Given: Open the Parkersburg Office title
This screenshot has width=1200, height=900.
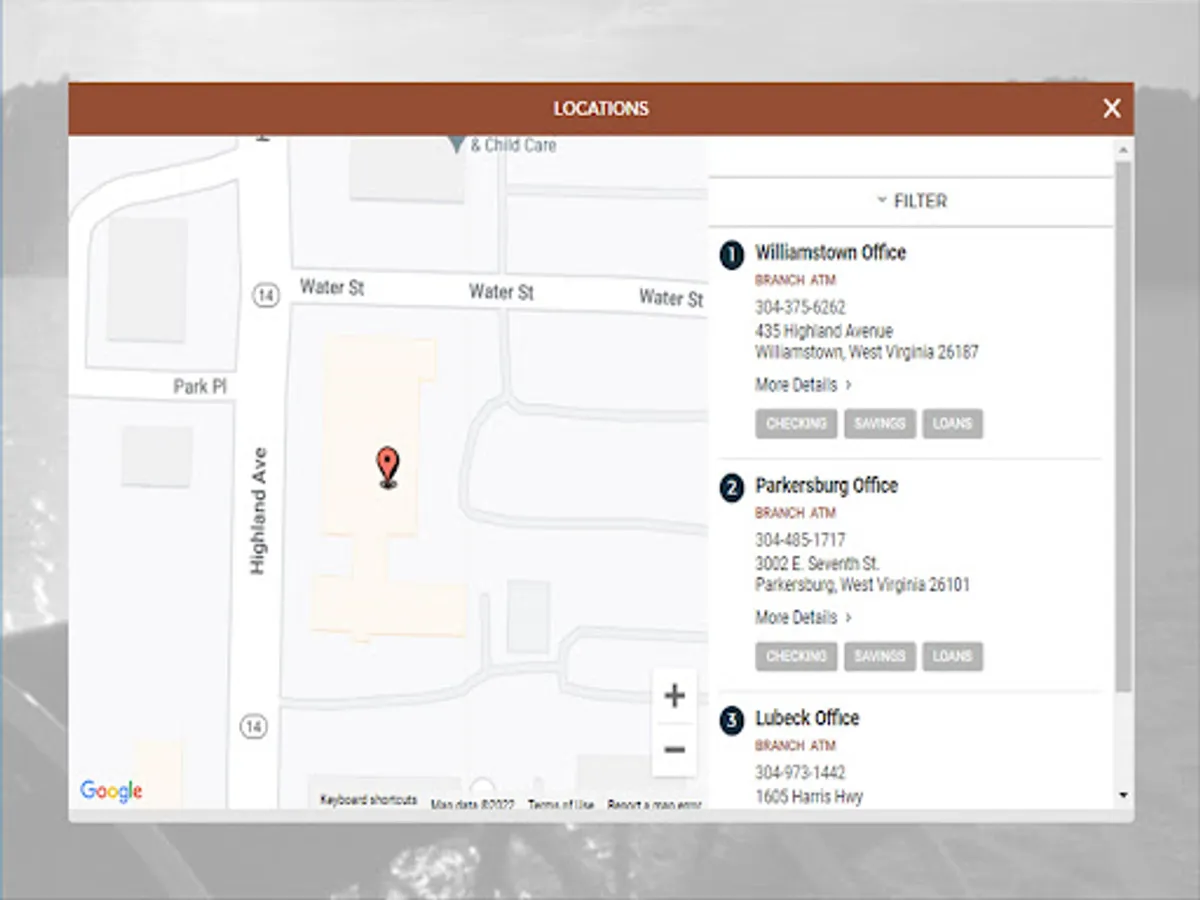Looking at the screenshot, I should pyautogui.click(x=826, y=486).
